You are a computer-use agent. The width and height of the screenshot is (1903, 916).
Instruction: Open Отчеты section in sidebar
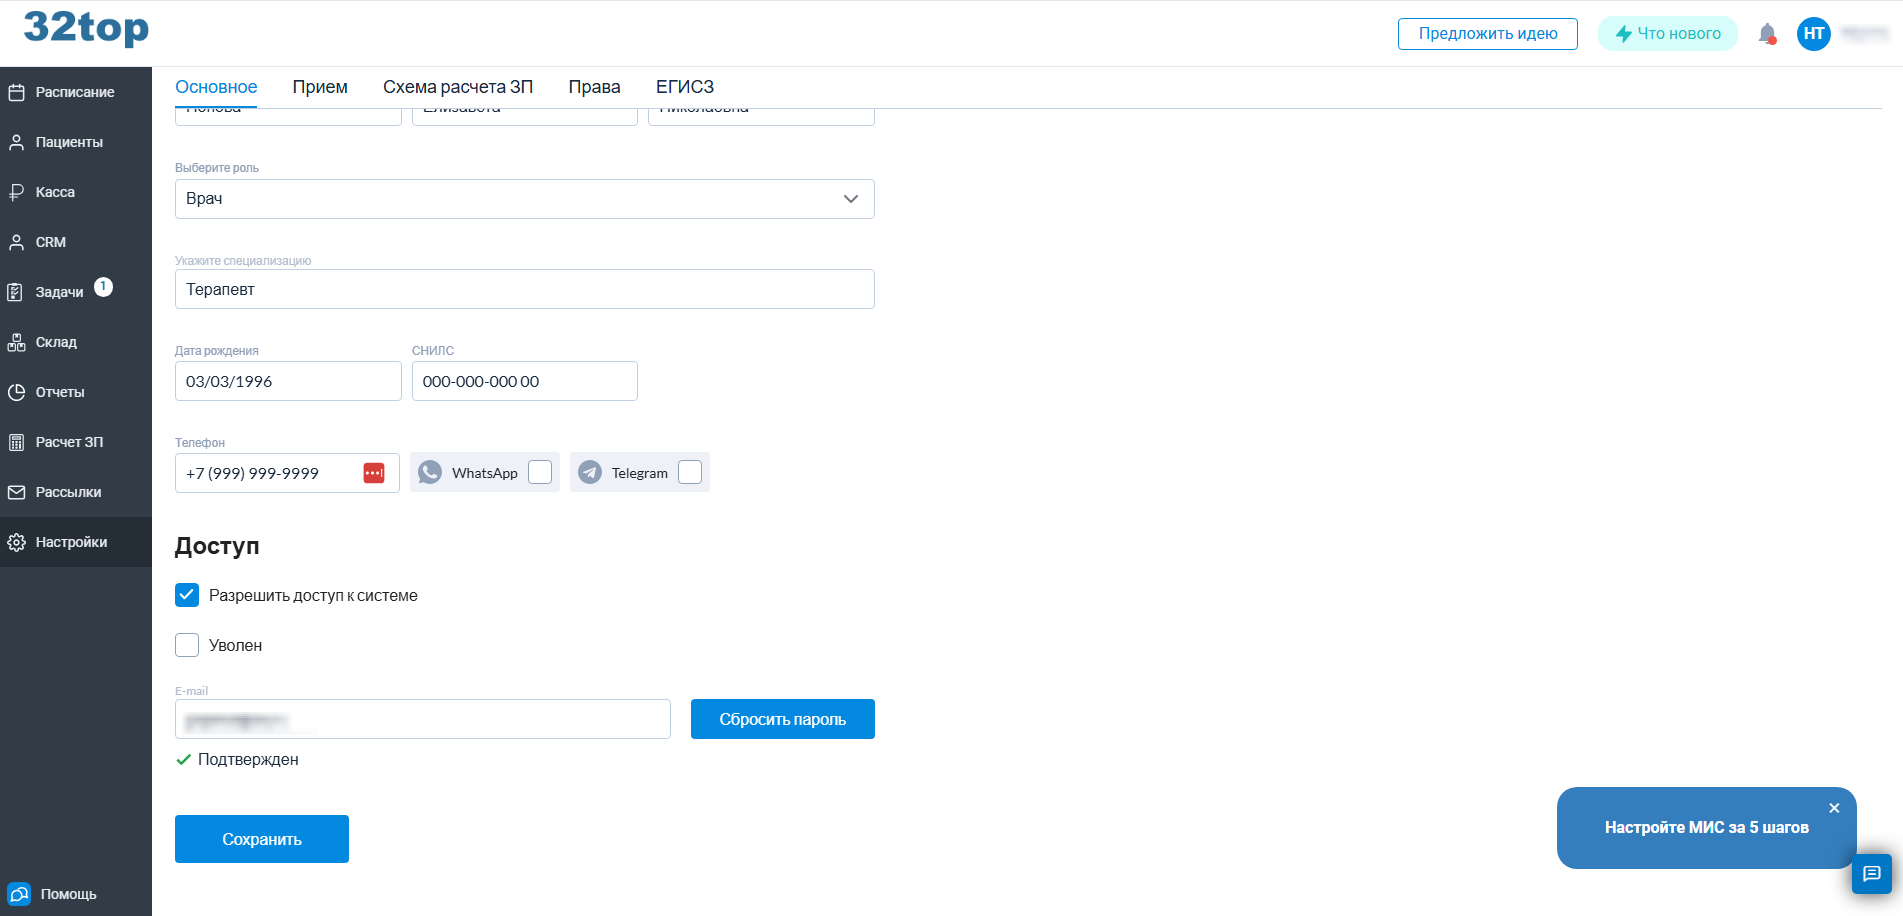[60, 392]
